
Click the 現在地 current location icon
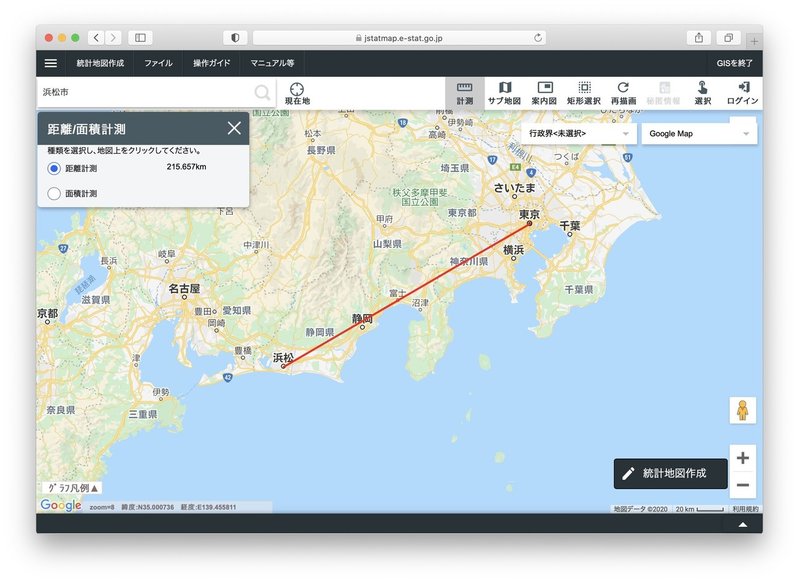click(297, 93)
